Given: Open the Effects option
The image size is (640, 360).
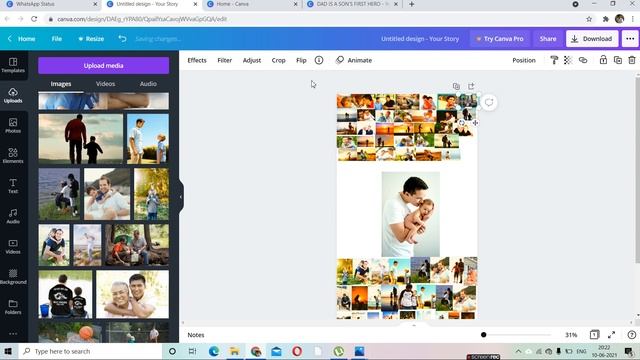Looking at the screenshot, I should click(x=197, y=60).
